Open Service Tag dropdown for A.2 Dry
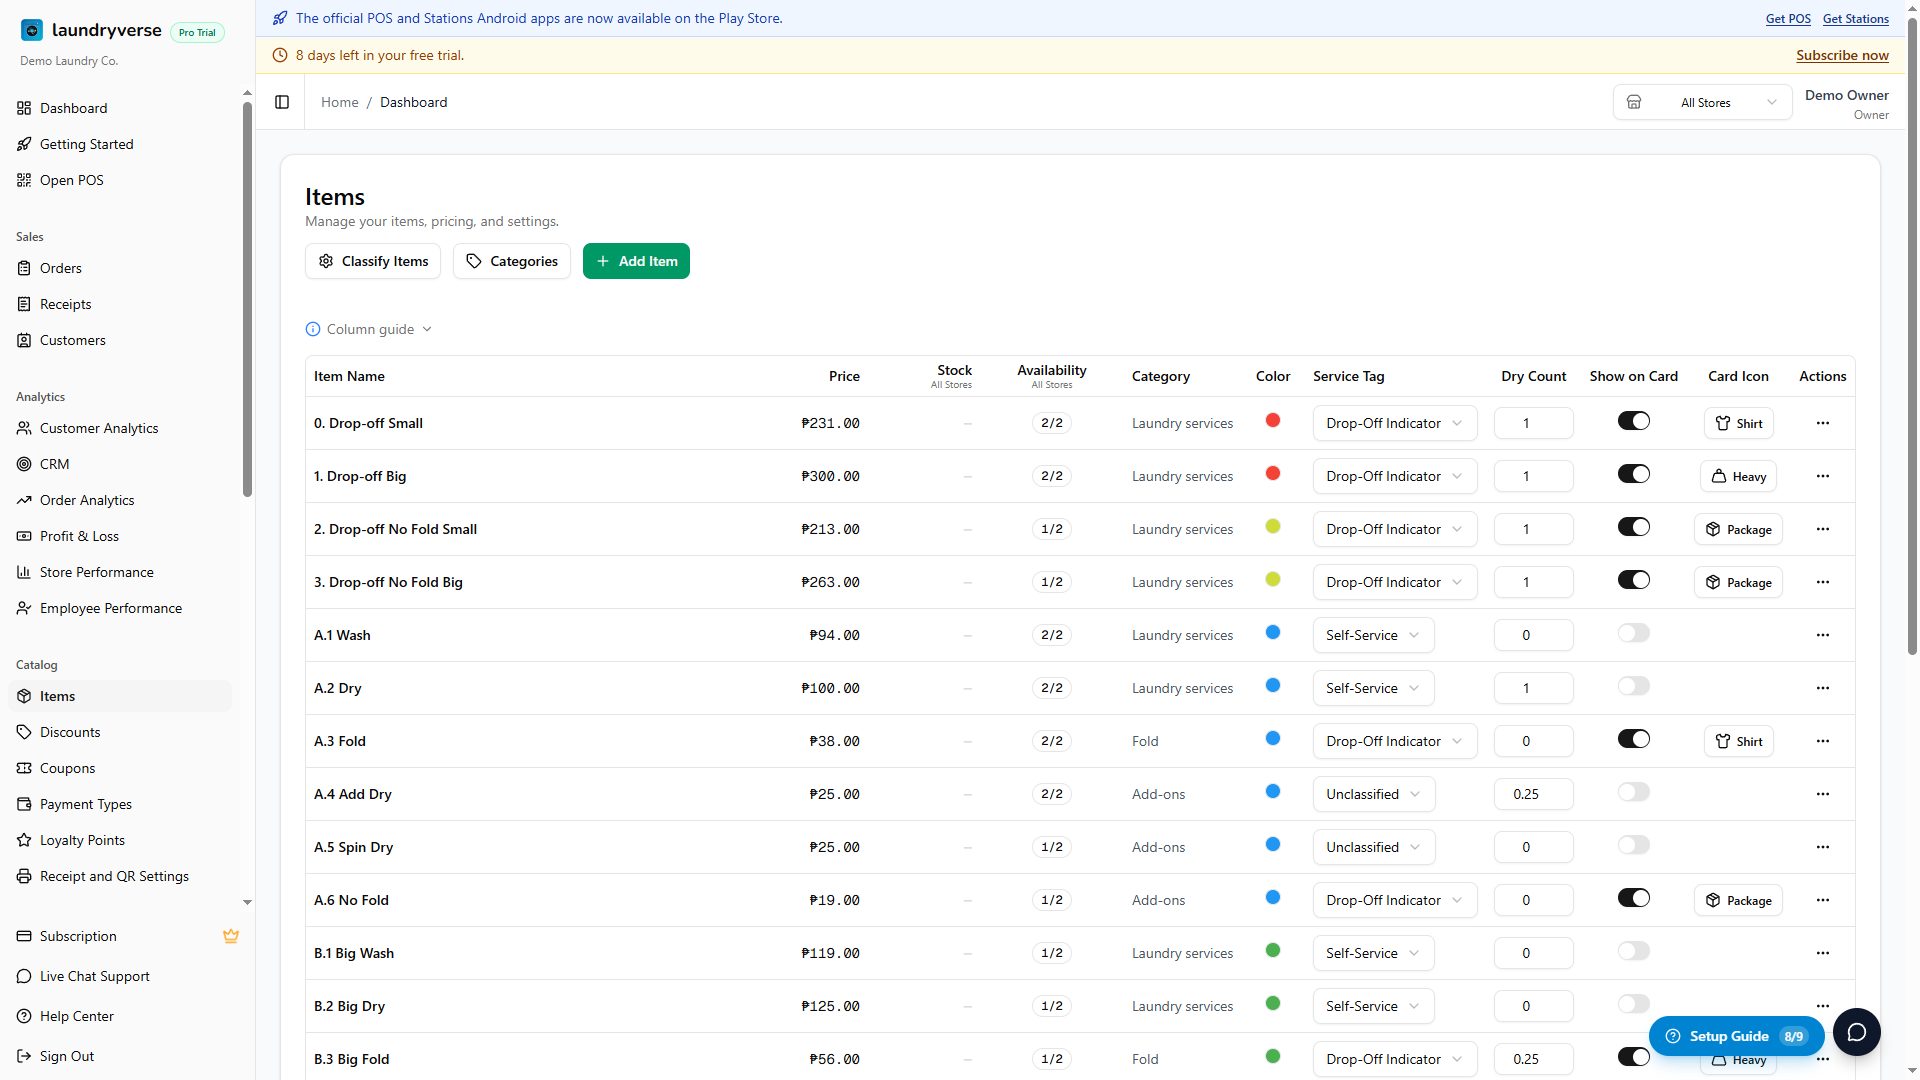Screen dimensions: 1920x1080 [x=1373, y=688]
